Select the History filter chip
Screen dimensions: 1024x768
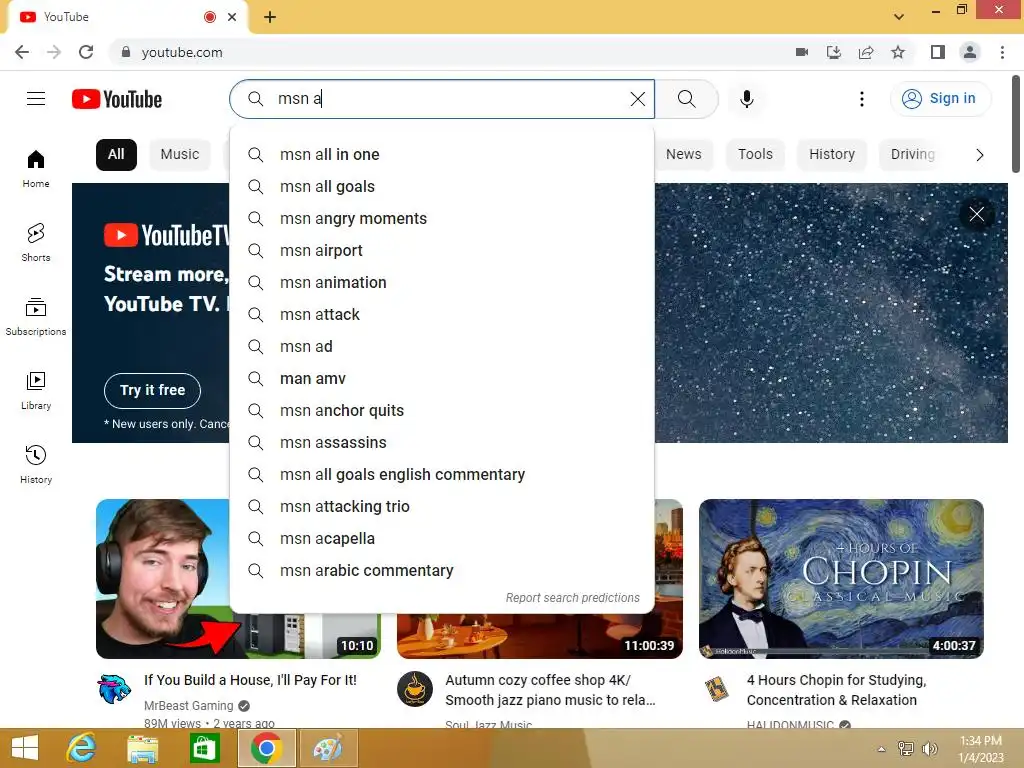pos(832,155)
